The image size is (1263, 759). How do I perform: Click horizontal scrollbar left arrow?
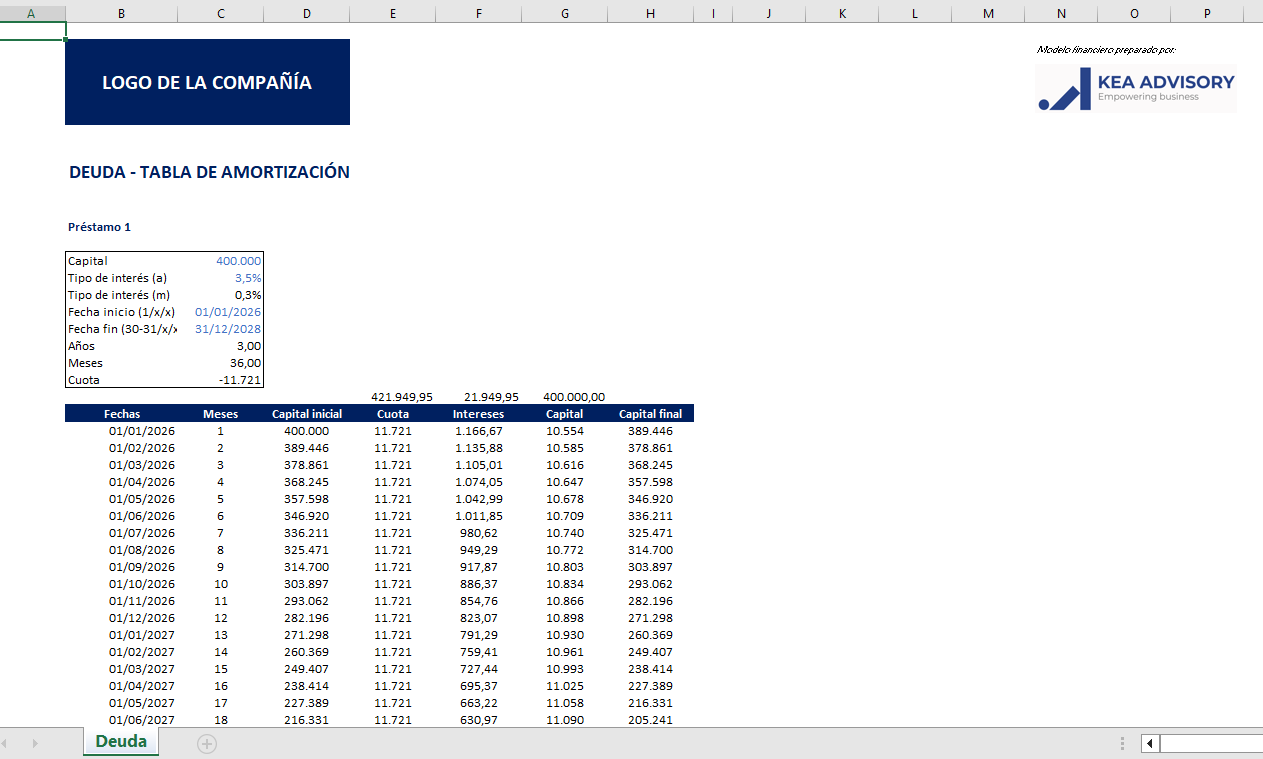click(1151, 743)
